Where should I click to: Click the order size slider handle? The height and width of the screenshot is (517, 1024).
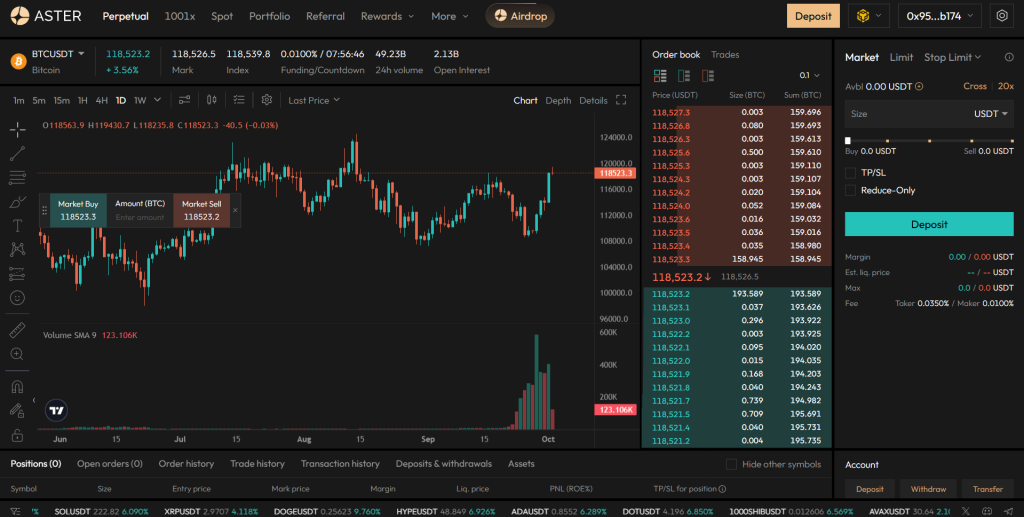coord(848,140)
